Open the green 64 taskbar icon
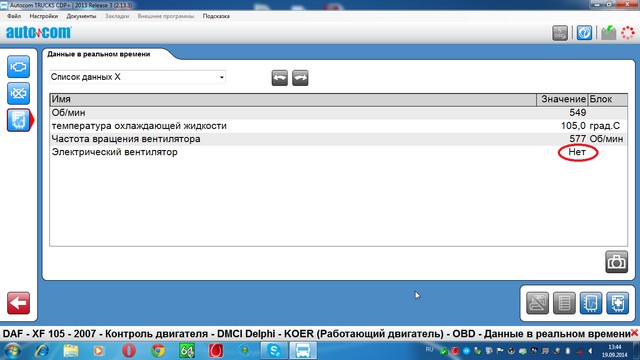The image size is (640, 360). click(x=187, y=351)
